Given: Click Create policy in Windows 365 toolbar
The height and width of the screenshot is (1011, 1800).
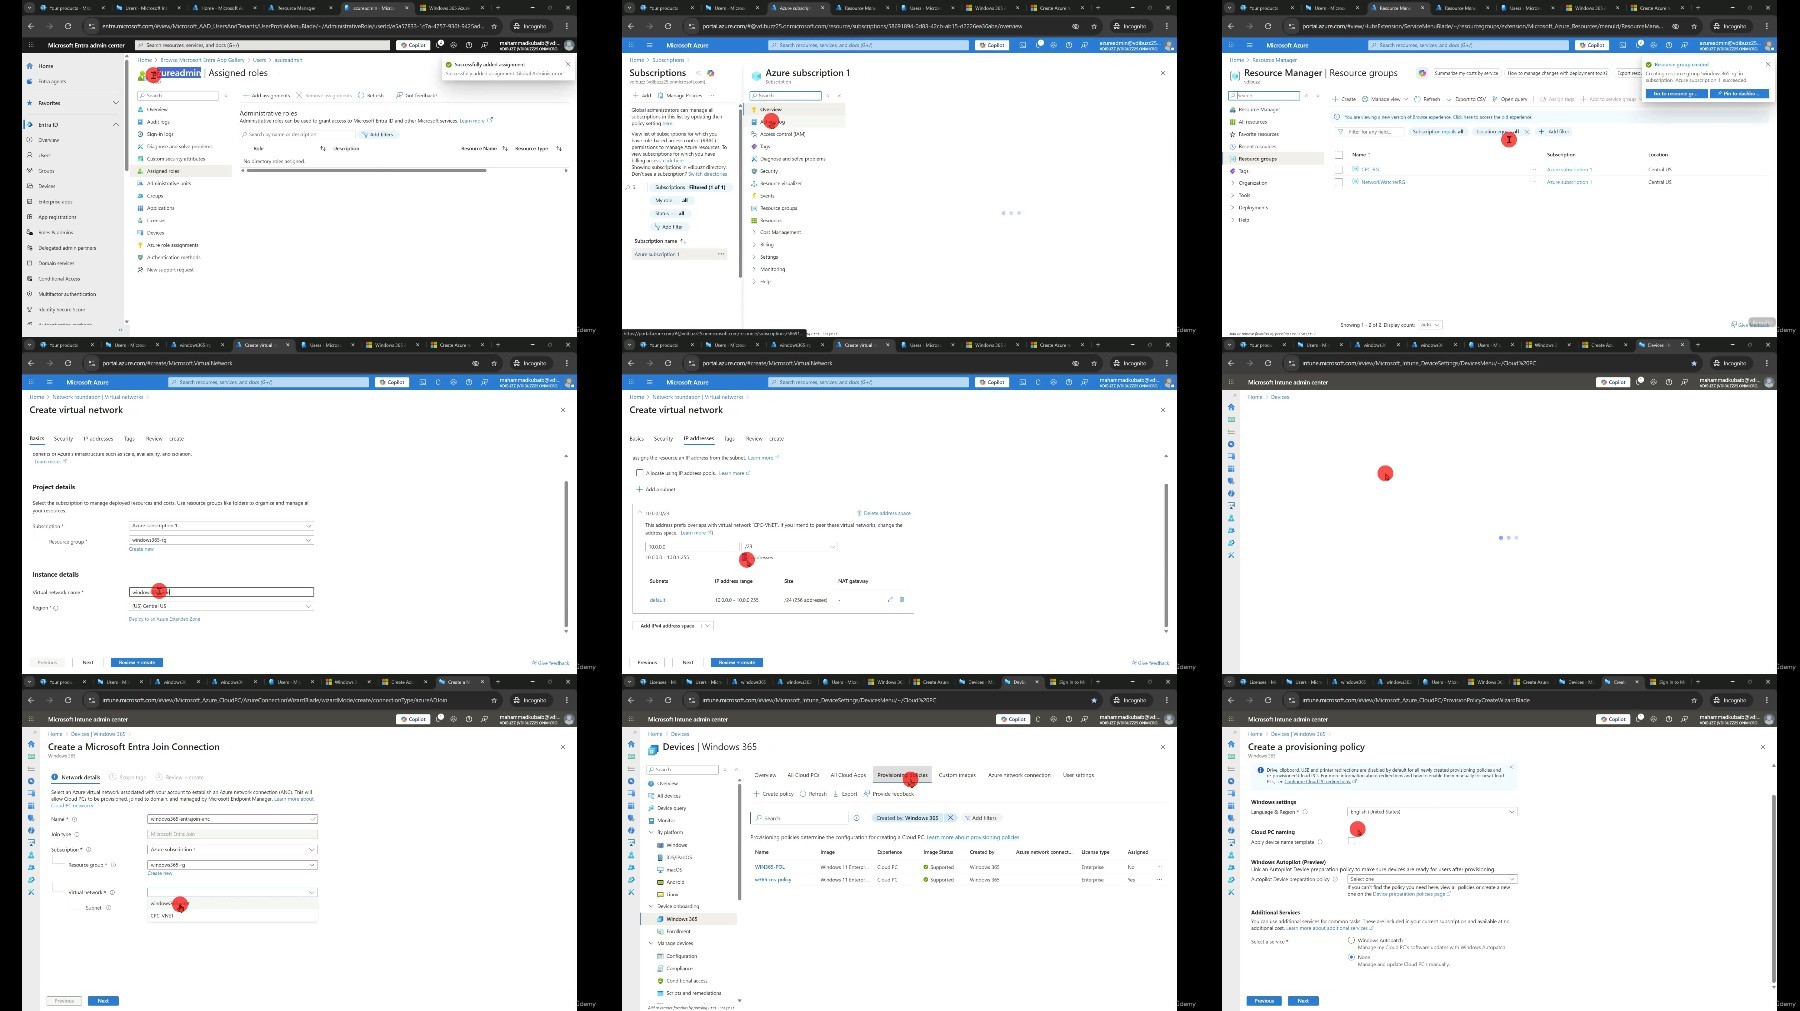Looking at the screenshot, I should 774,794.
